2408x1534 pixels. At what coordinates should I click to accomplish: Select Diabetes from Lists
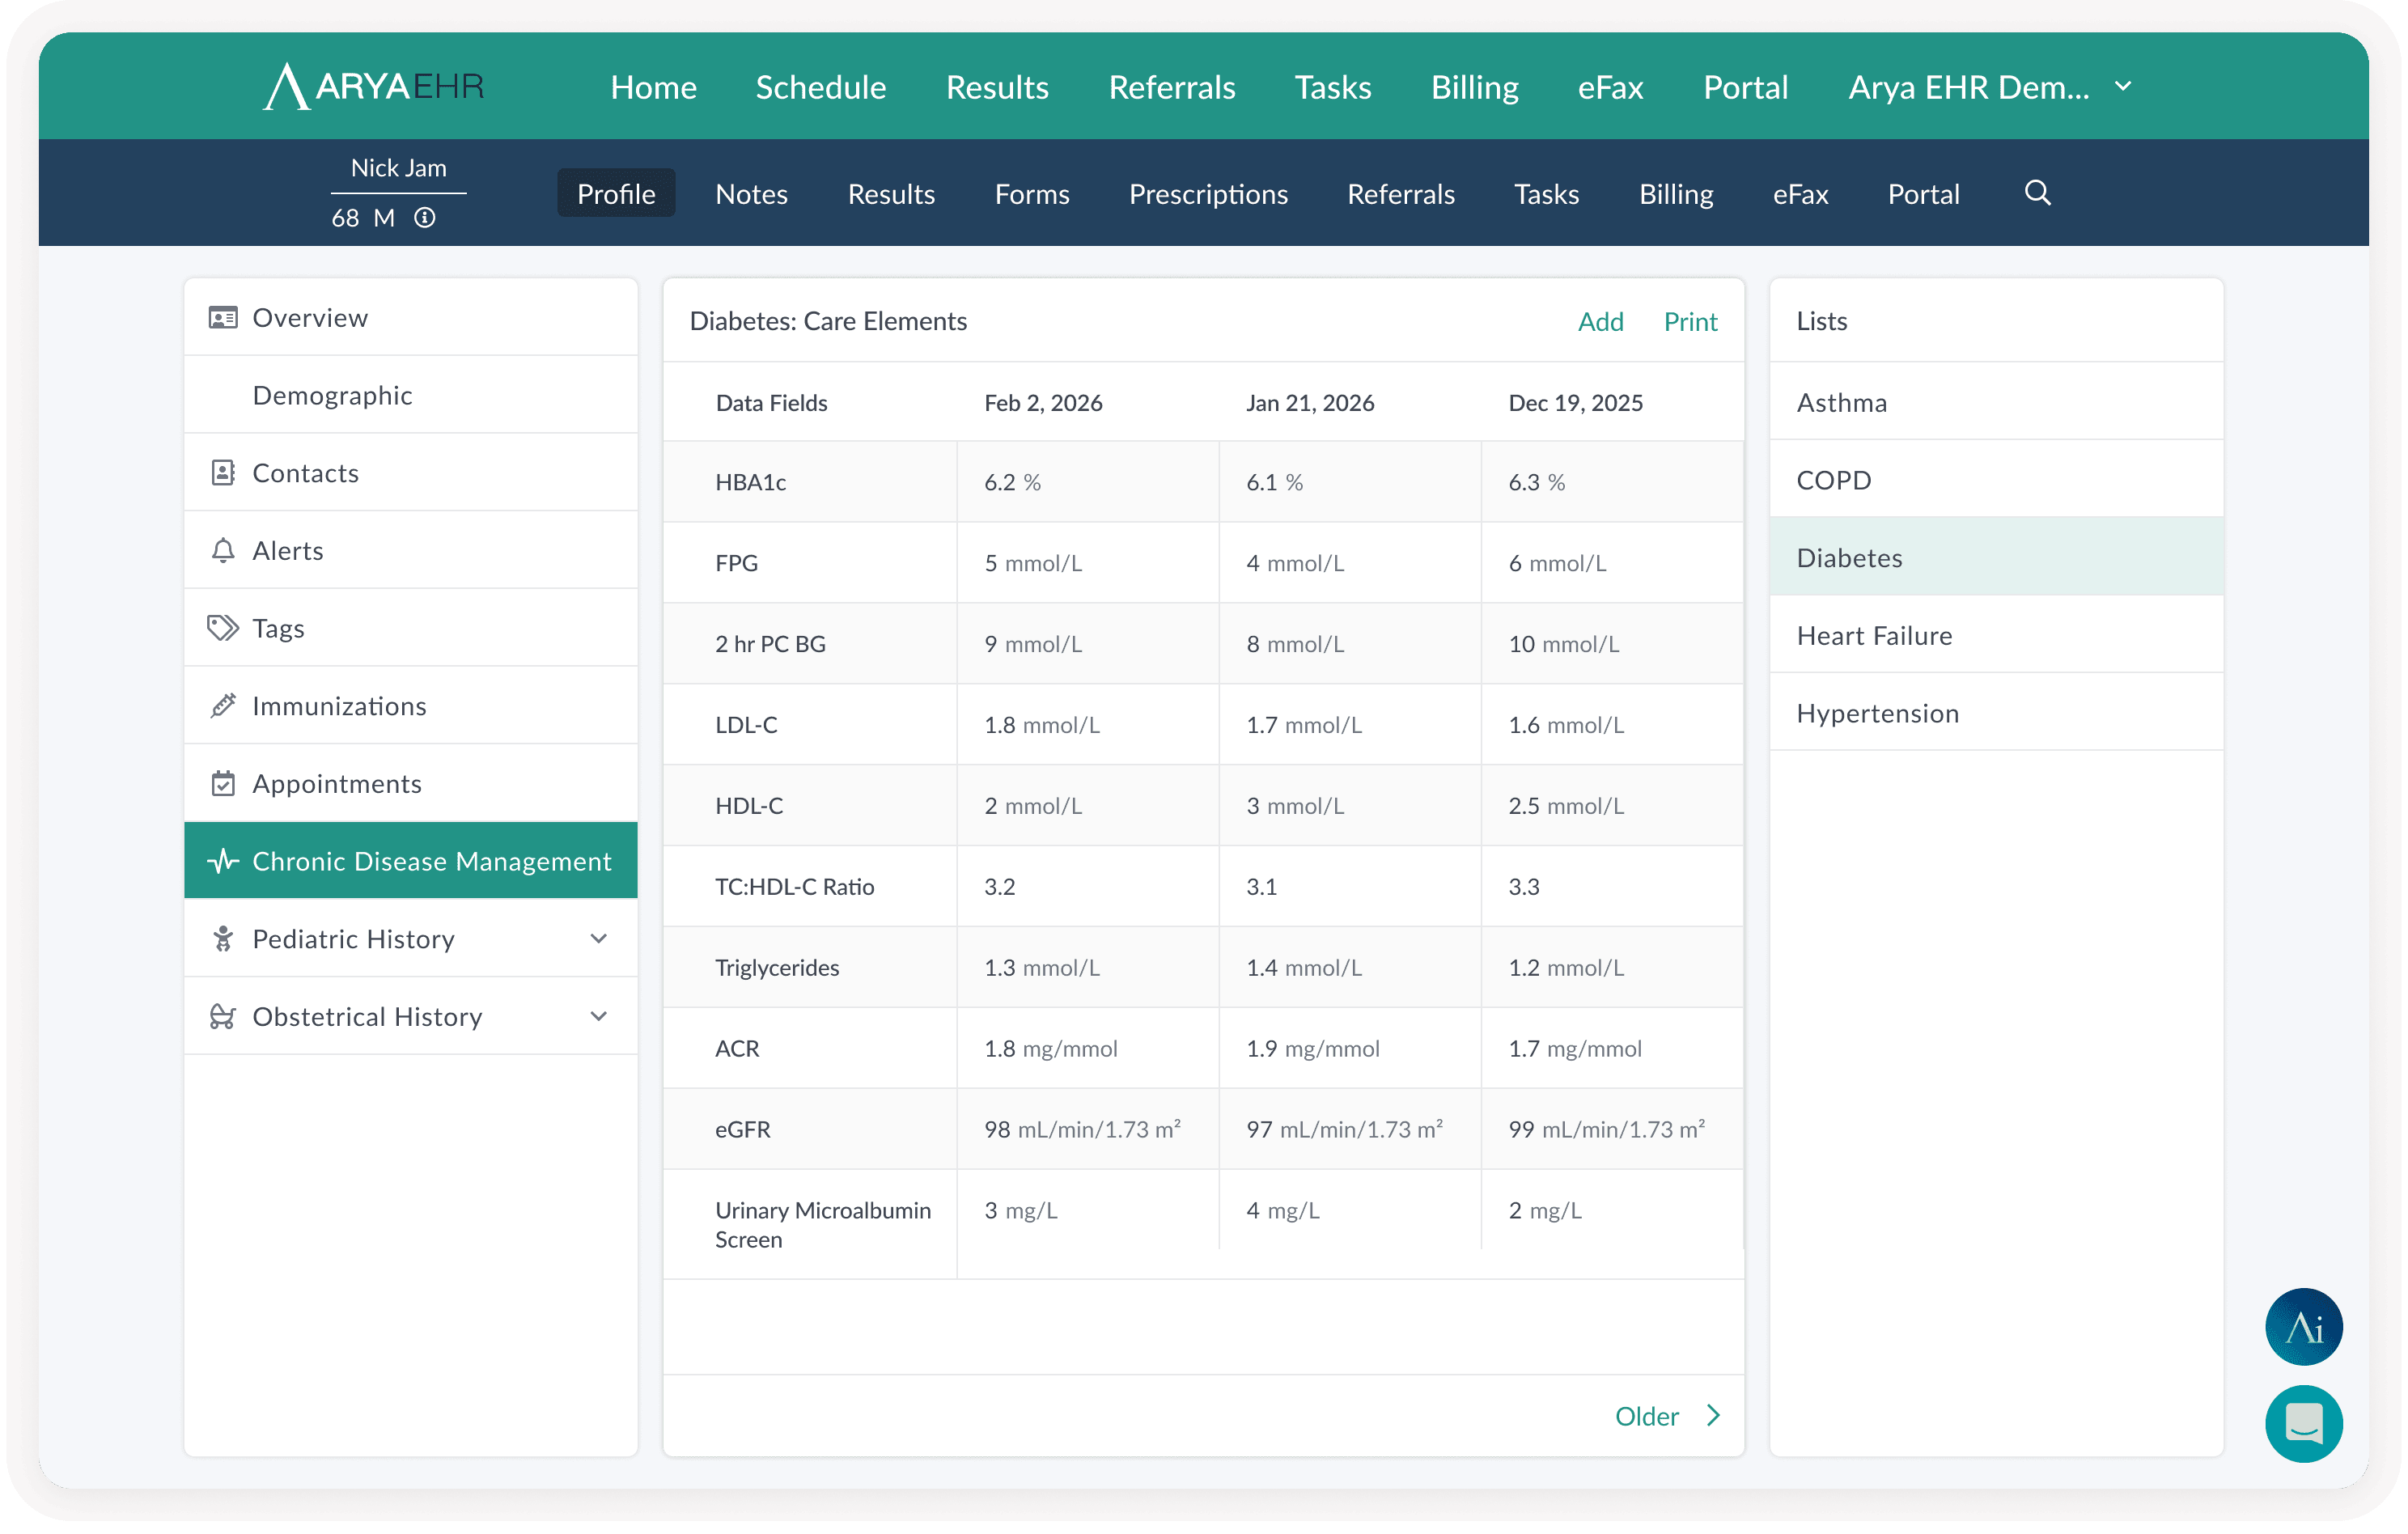(1995, 556)
